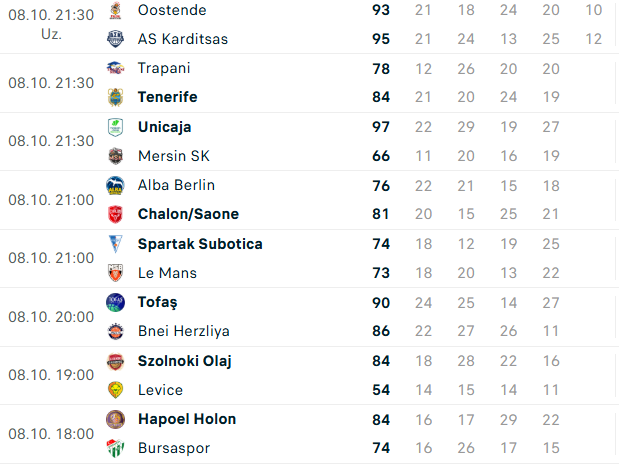This screenshot has width=619, height=467.
Task: Open the Mersin SK team name
Action: tap(174, 156)
